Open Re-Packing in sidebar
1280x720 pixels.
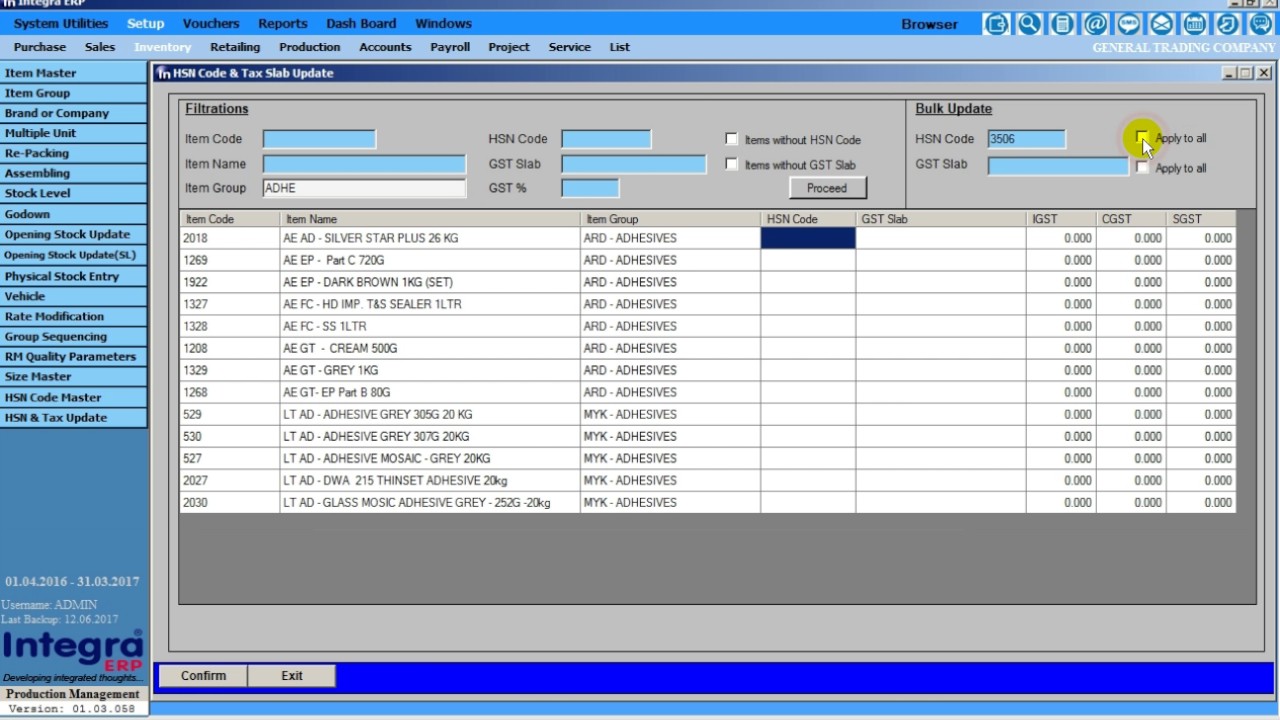(74, 153)
